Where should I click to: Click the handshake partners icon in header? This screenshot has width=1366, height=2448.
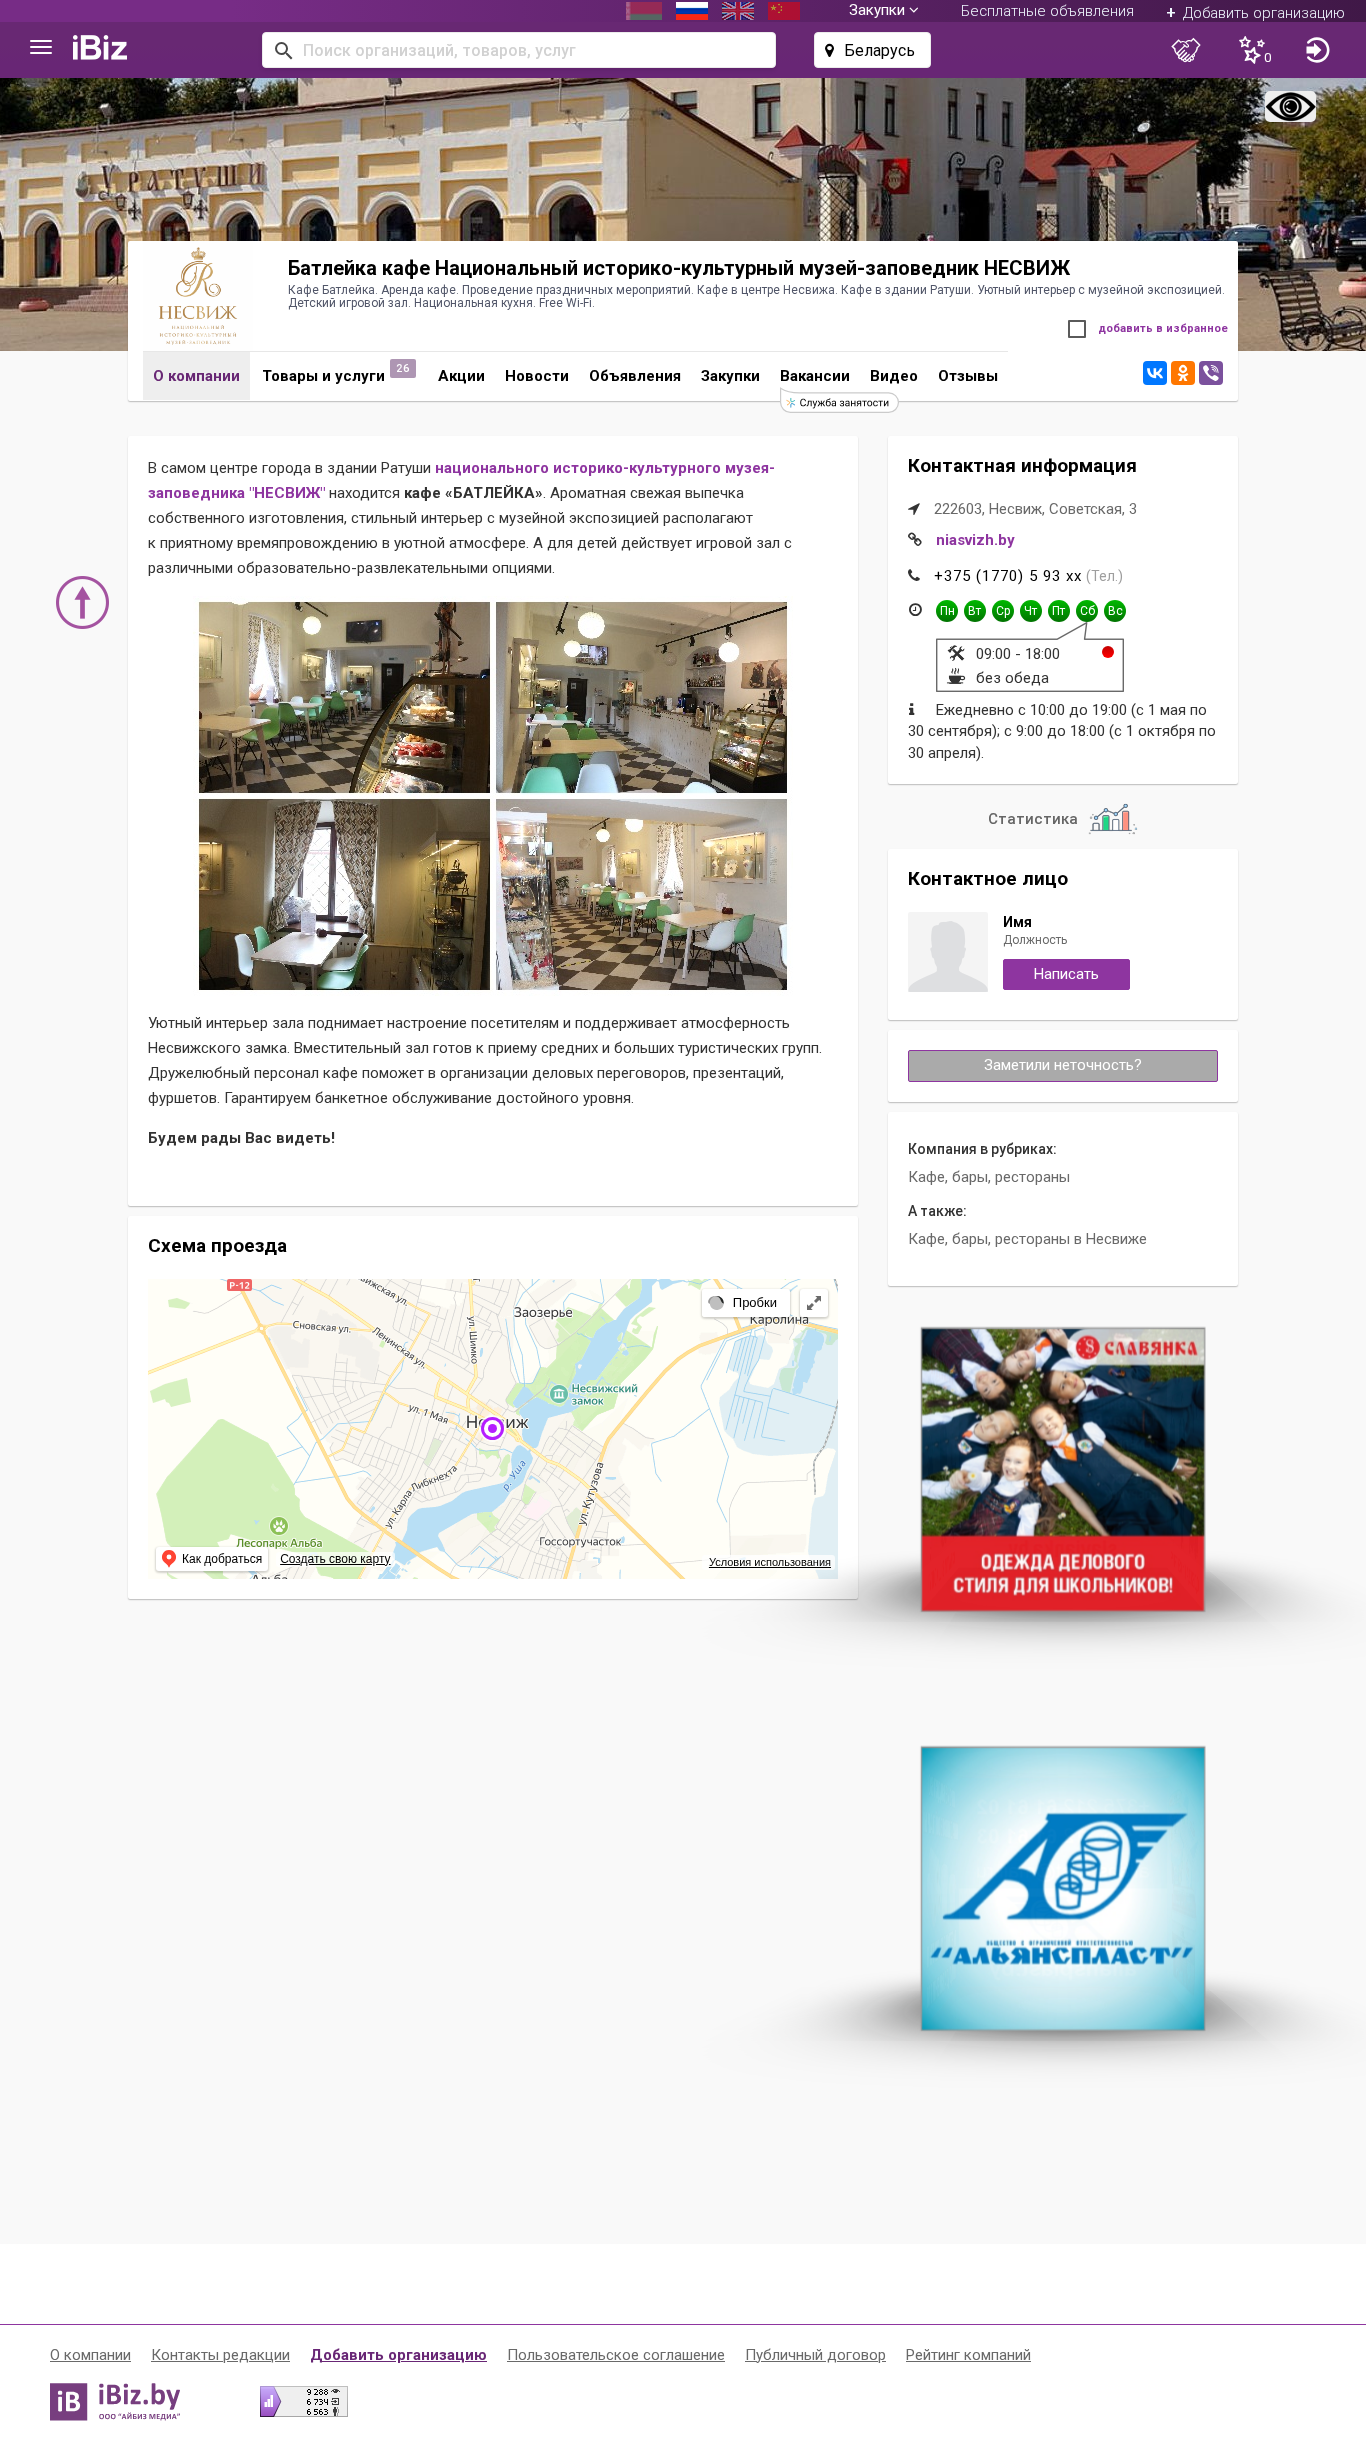(x=1186, y=50)
